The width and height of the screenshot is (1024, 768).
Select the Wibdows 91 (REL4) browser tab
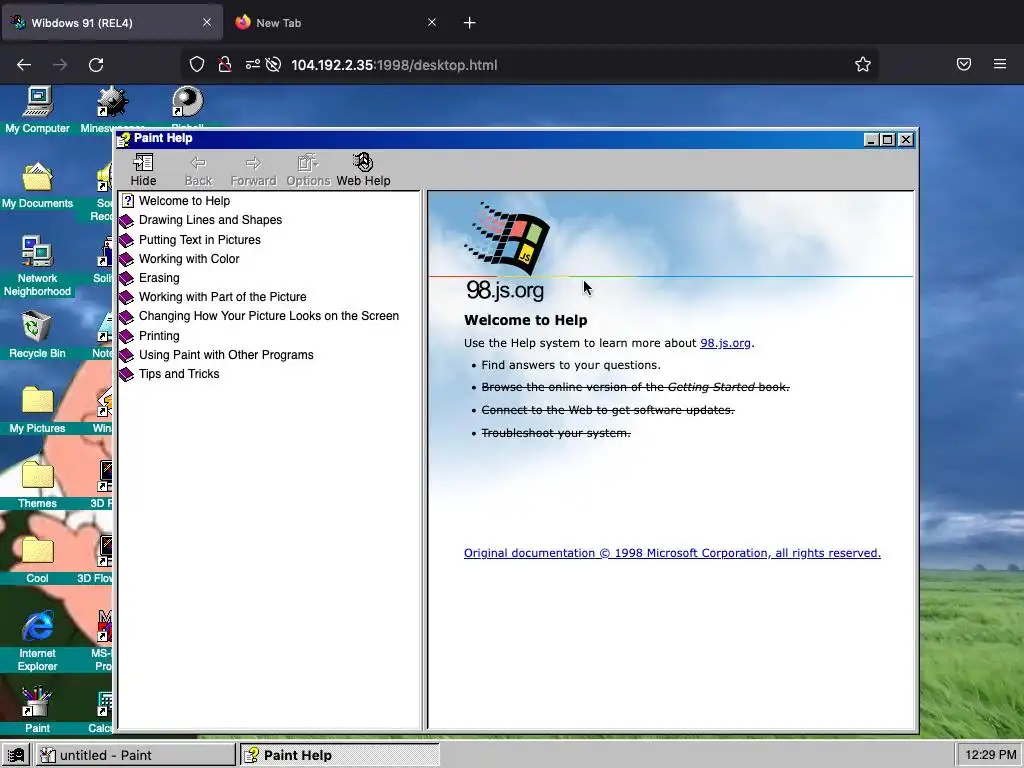[112, 23]
